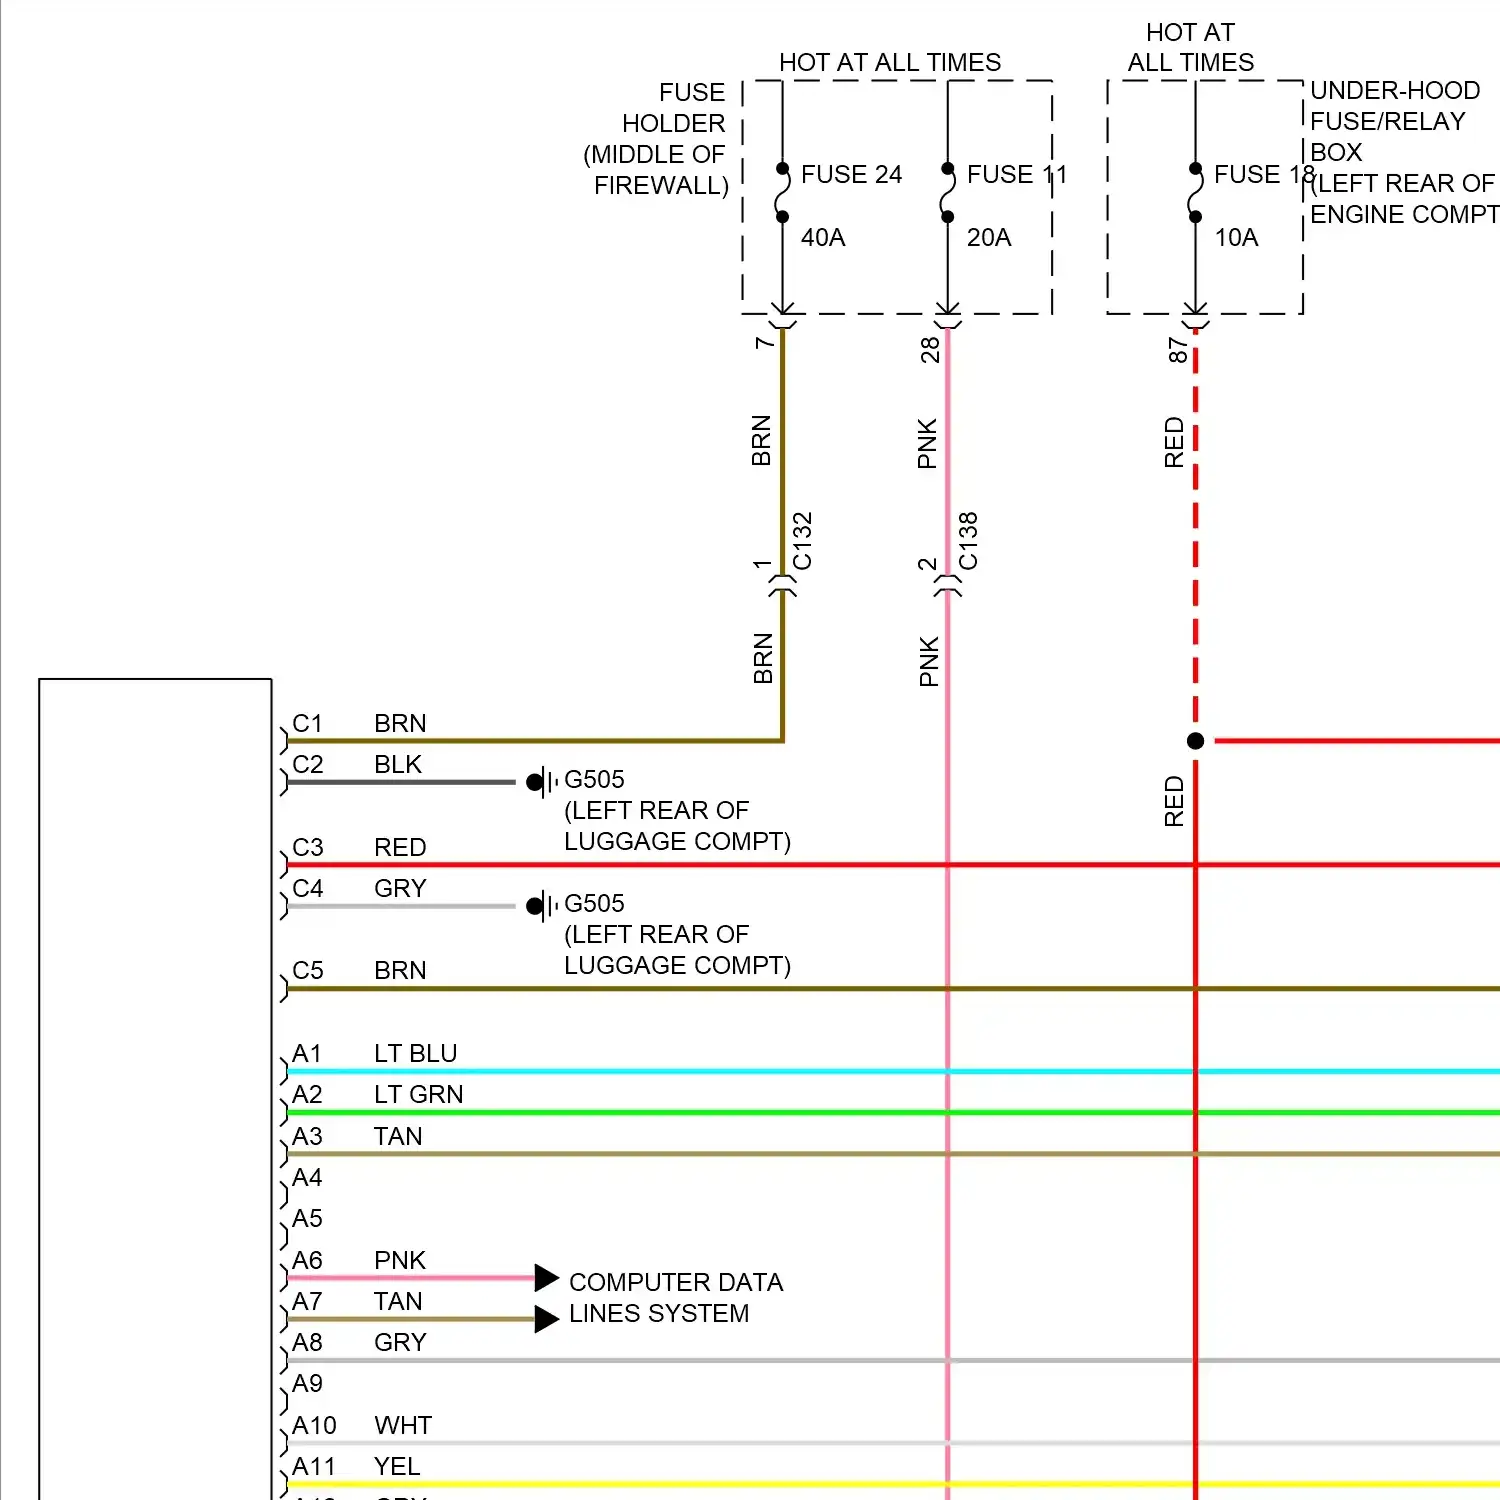1500x1500 pixels.
Task: Click the A9 pin label
Action: (x=307, y=1383)
